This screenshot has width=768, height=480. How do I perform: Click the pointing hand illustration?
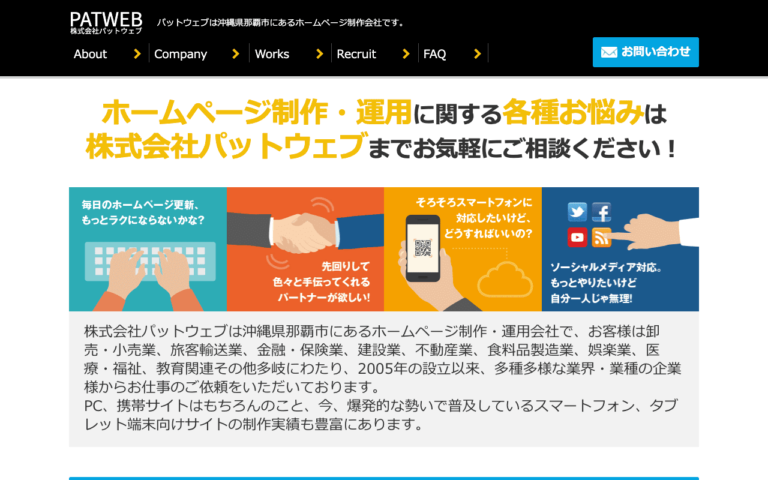(x=654, y=231)
